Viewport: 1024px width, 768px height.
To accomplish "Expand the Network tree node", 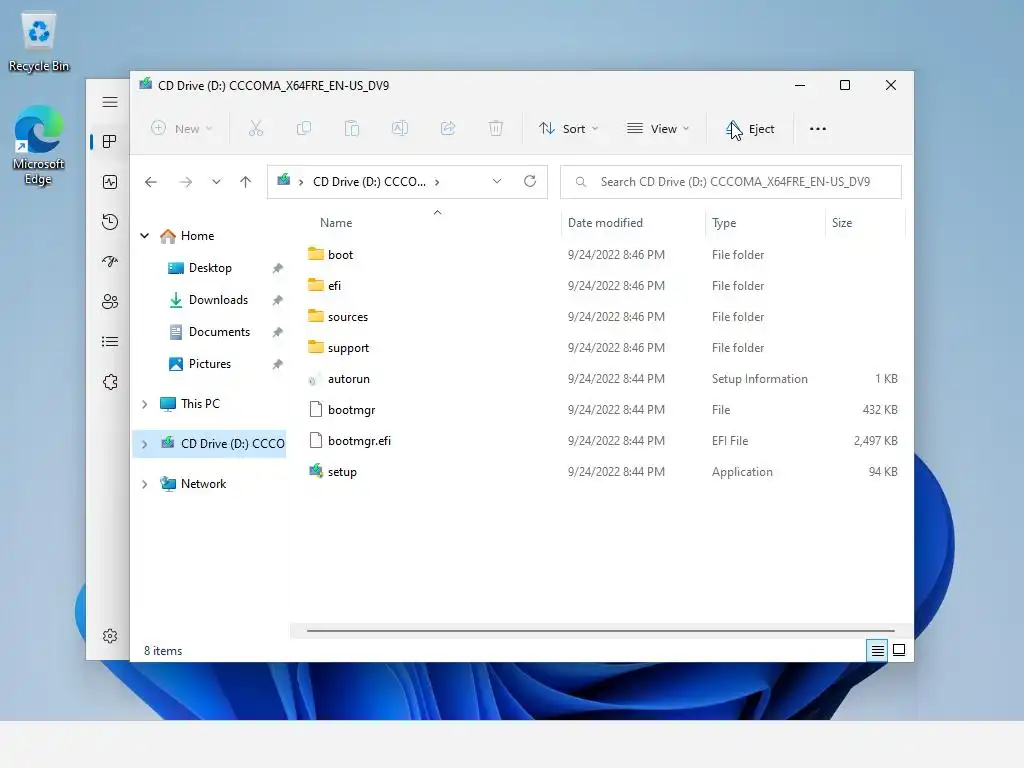I will [x=145, y=484].
